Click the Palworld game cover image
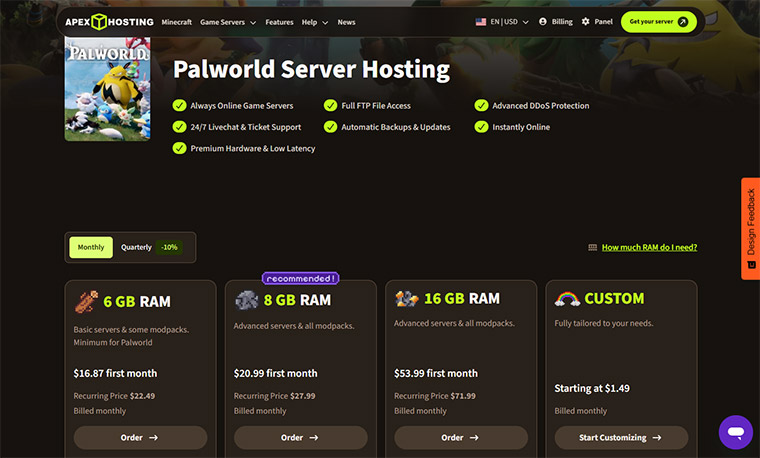This screenshot has width=760, height=458. click(108, 89)
